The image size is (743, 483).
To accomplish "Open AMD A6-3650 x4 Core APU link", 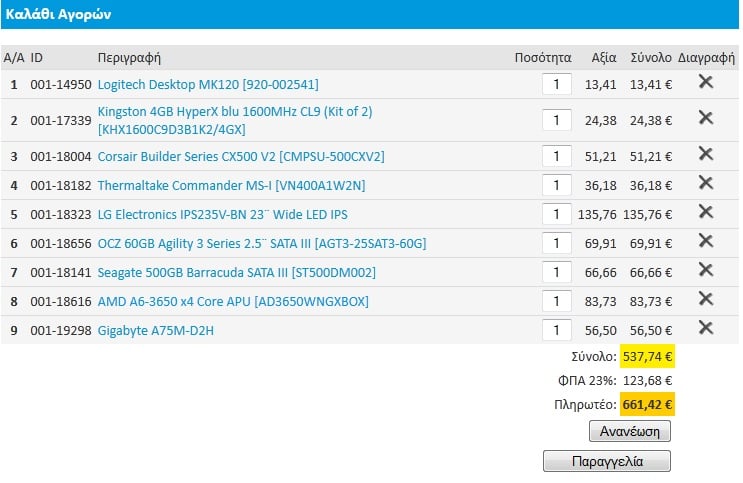I will 233,301.
